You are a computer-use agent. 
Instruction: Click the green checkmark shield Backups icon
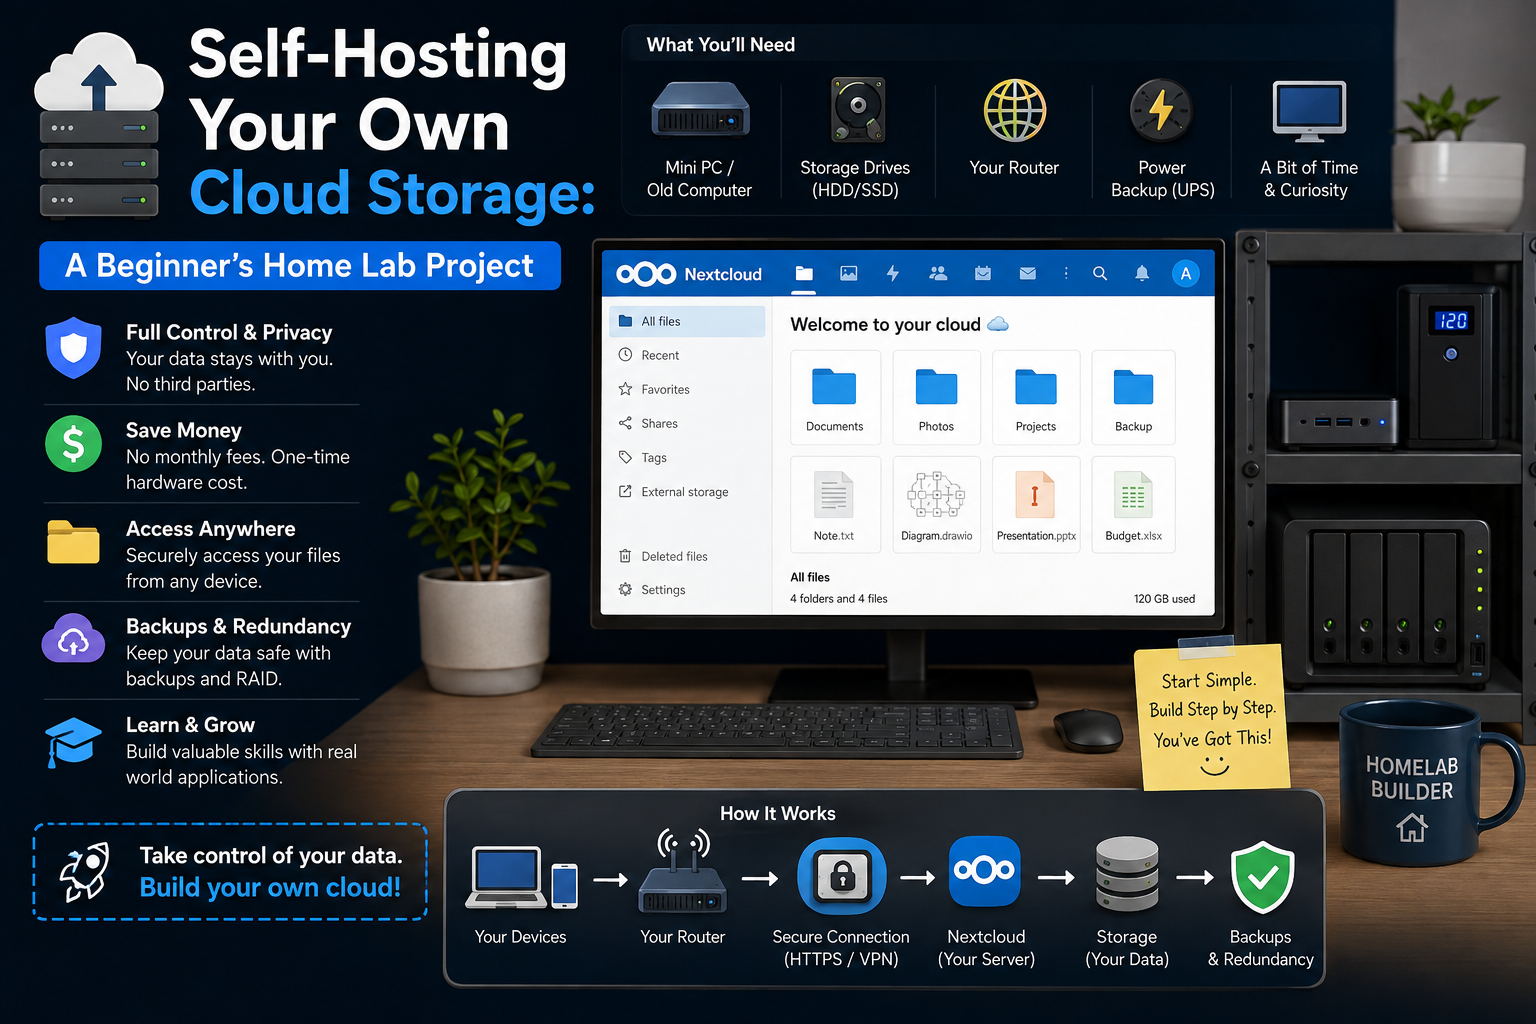tap(1262, 876)
